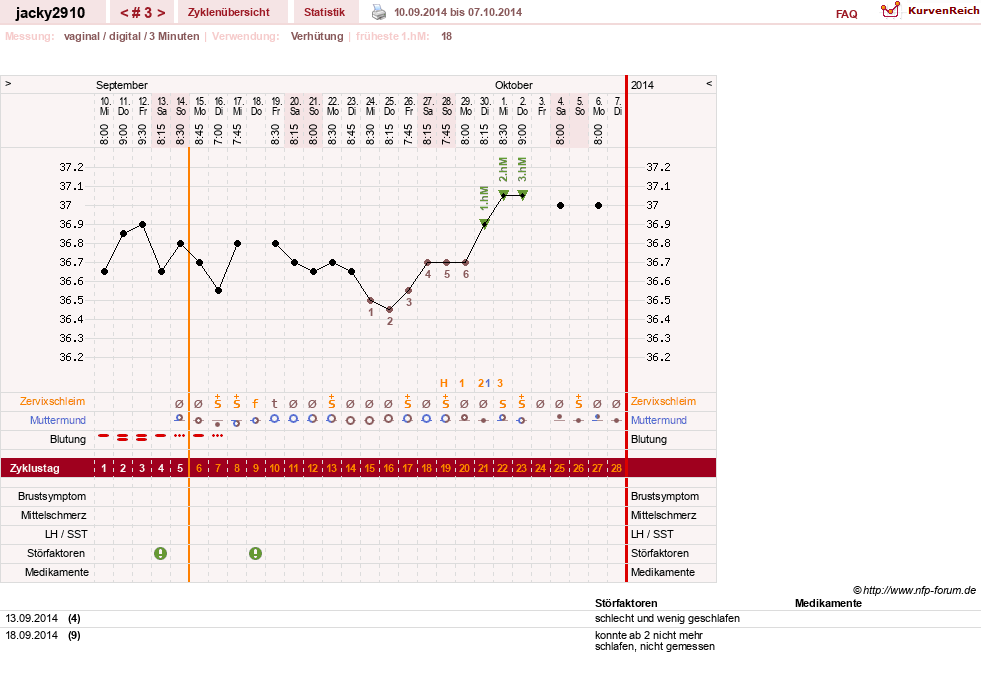Click the Muttermund symbol on cycle day 25
Viewport: 981px width, 676px height.
pos(560,418)
